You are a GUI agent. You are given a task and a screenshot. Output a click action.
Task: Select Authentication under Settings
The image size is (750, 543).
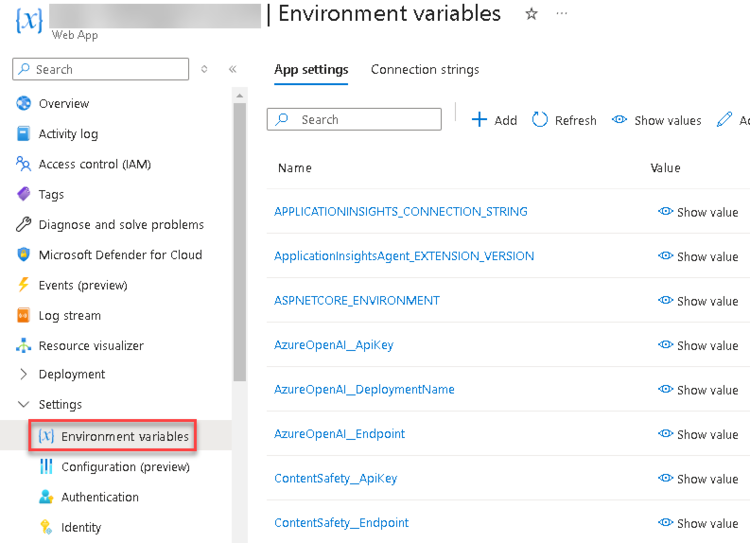[99, 497]
